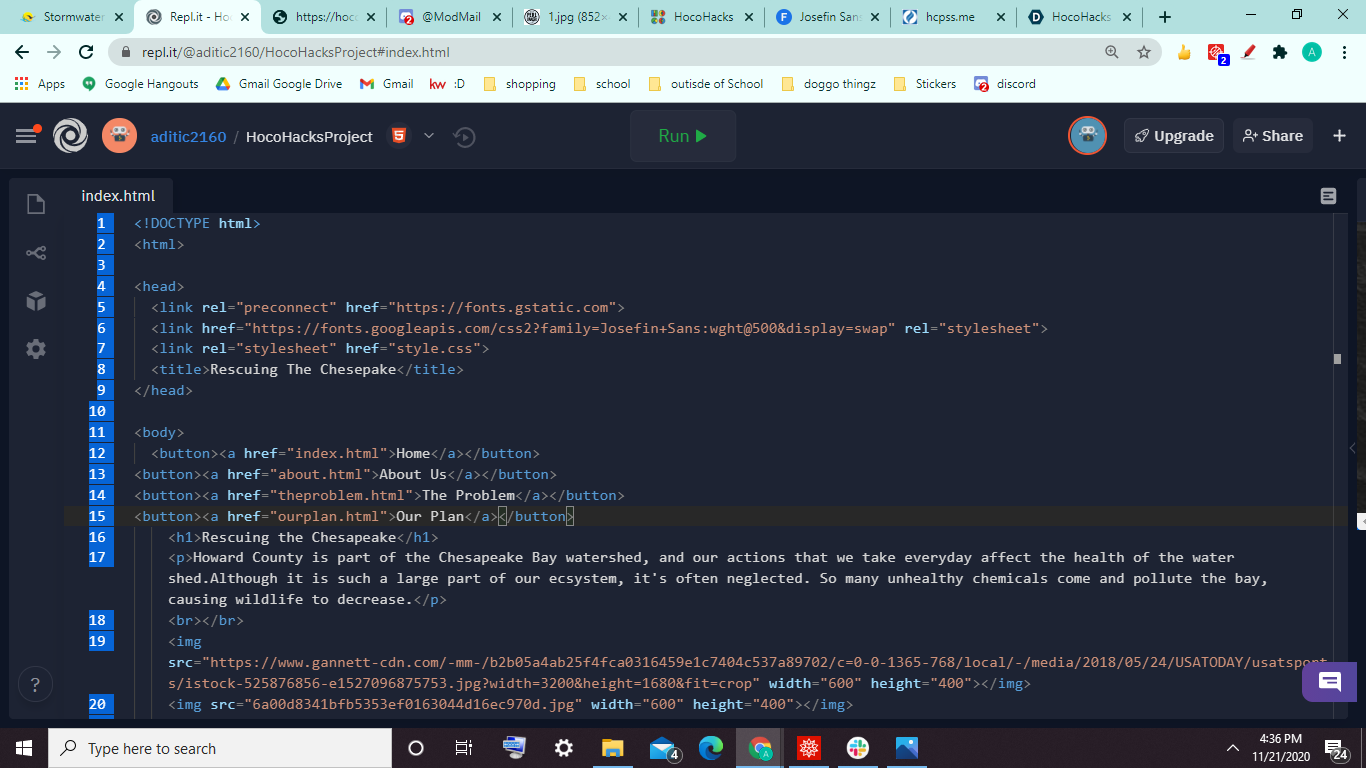The height and width of the screenshot is (768, 1366).
Task: Click the Upgrade button
Action: click(x=1174, y=136)
